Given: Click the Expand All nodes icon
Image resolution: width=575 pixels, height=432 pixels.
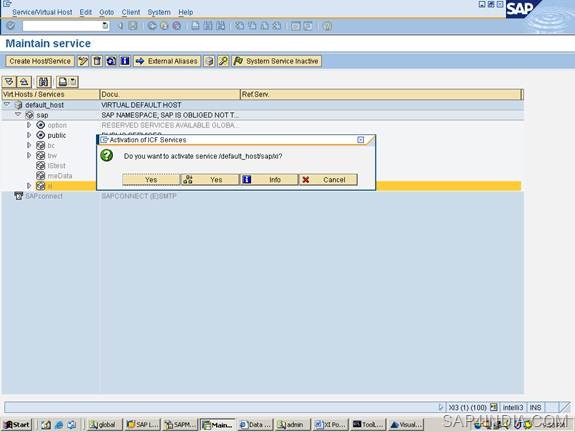Looking at the screenshot, I should [9, 82].
